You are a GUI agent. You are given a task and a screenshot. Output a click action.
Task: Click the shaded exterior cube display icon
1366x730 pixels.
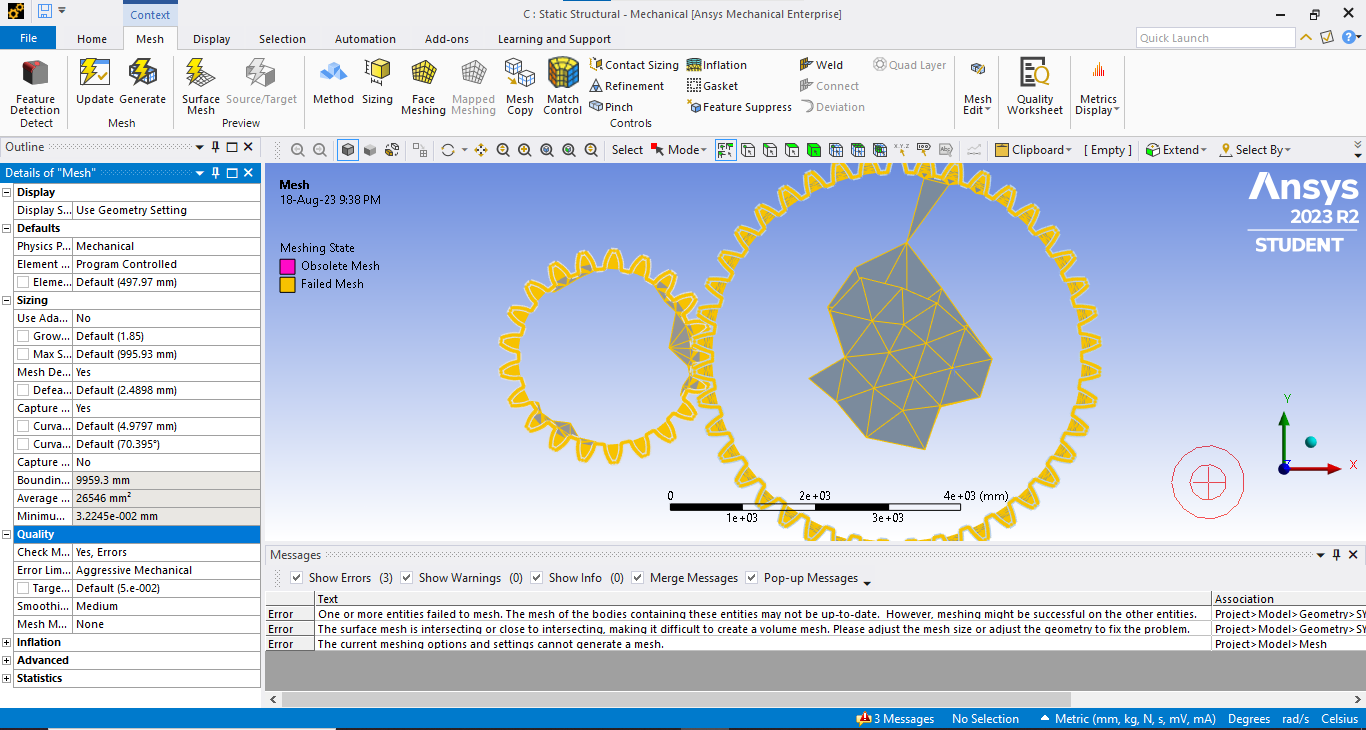(x=348, y=150)
